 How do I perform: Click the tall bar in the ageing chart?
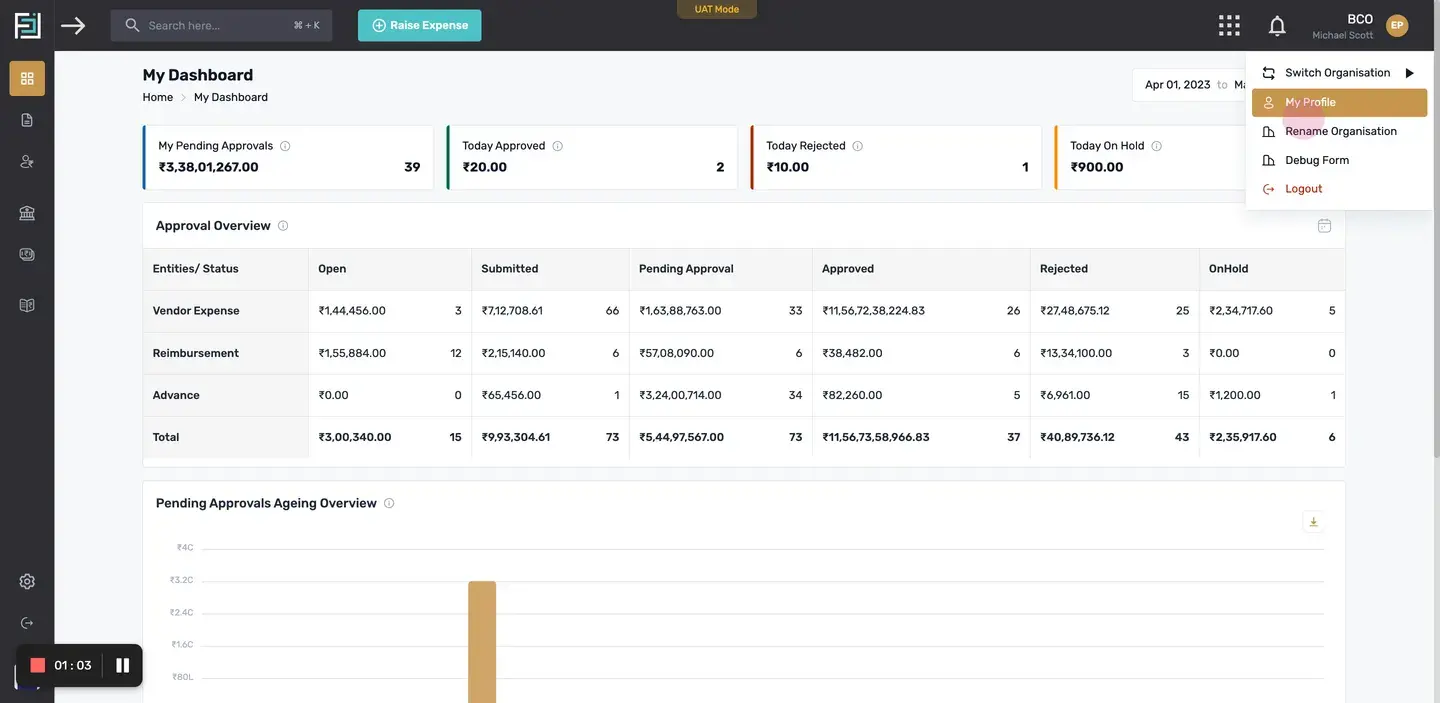point(482,642)
